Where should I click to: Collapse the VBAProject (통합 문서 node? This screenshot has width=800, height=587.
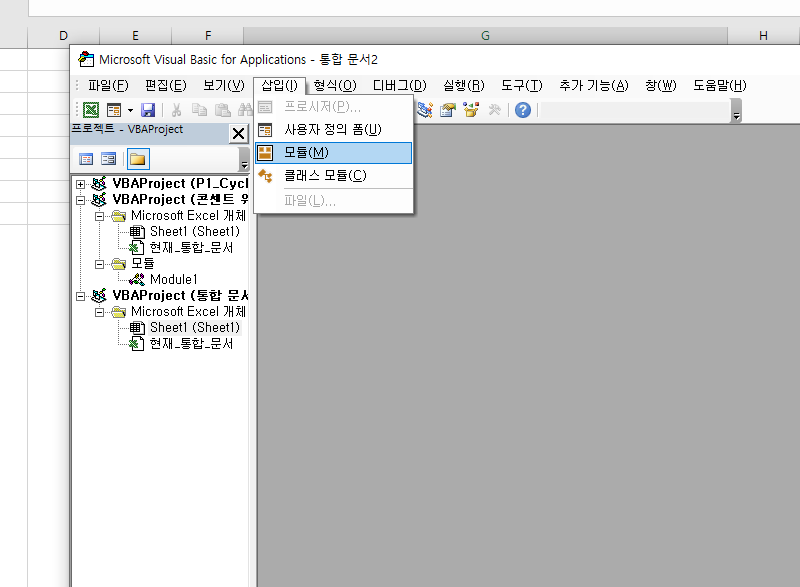tap(81, 296)
